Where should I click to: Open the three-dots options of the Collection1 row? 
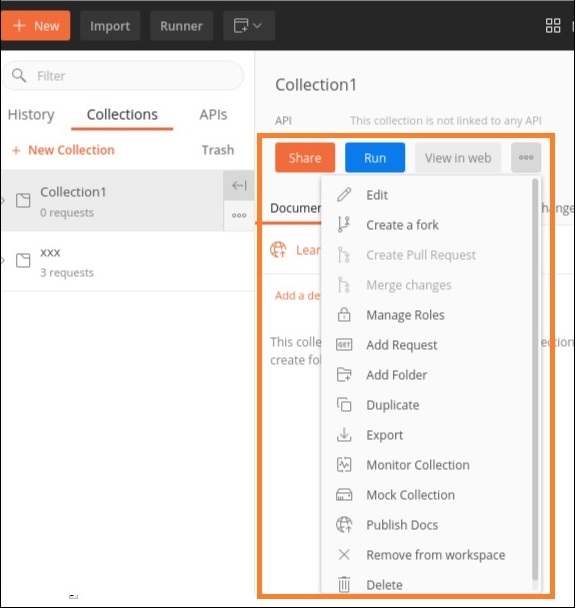(x=239, y=216)
